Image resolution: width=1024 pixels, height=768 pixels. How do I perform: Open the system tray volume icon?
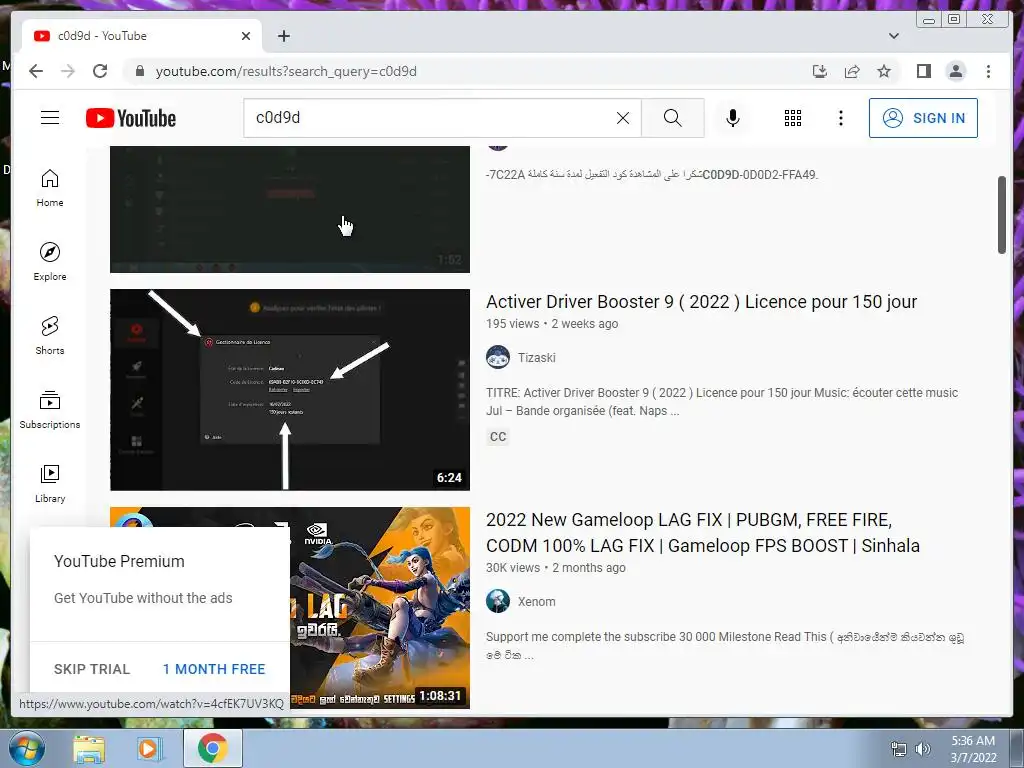tap(923, 749)
